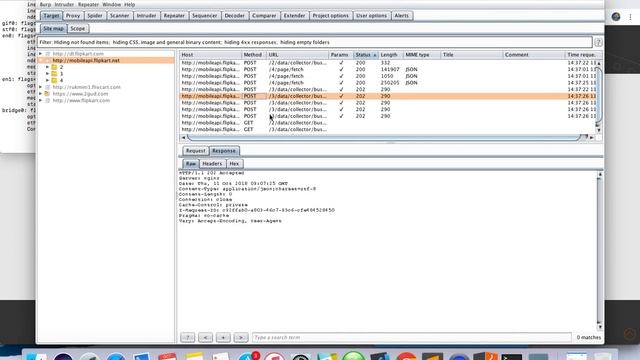Switch response view to Headers

[212, 164]
